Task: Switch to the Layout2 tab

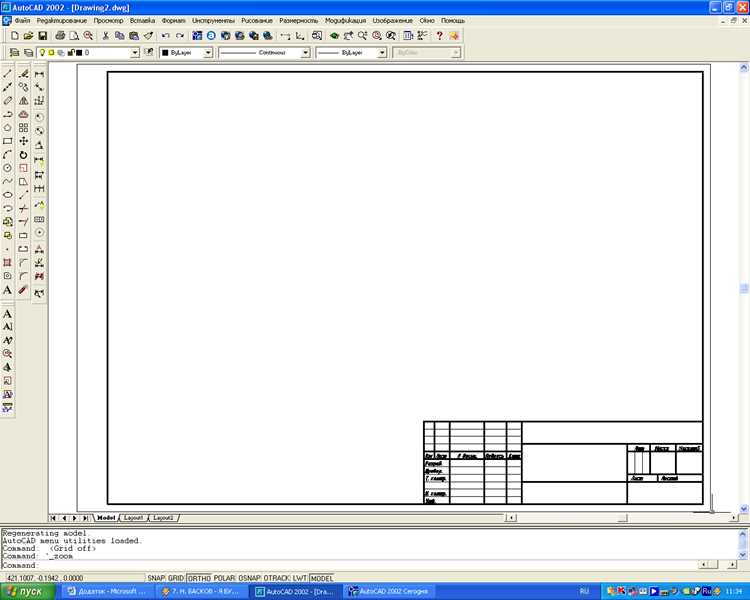Action: 163,518
